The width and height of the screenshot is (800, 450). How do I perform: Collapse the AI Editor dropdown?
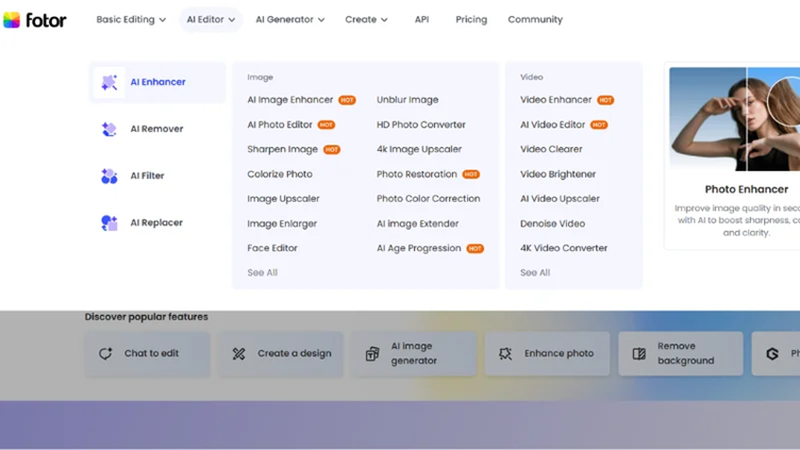click(211, 19)
